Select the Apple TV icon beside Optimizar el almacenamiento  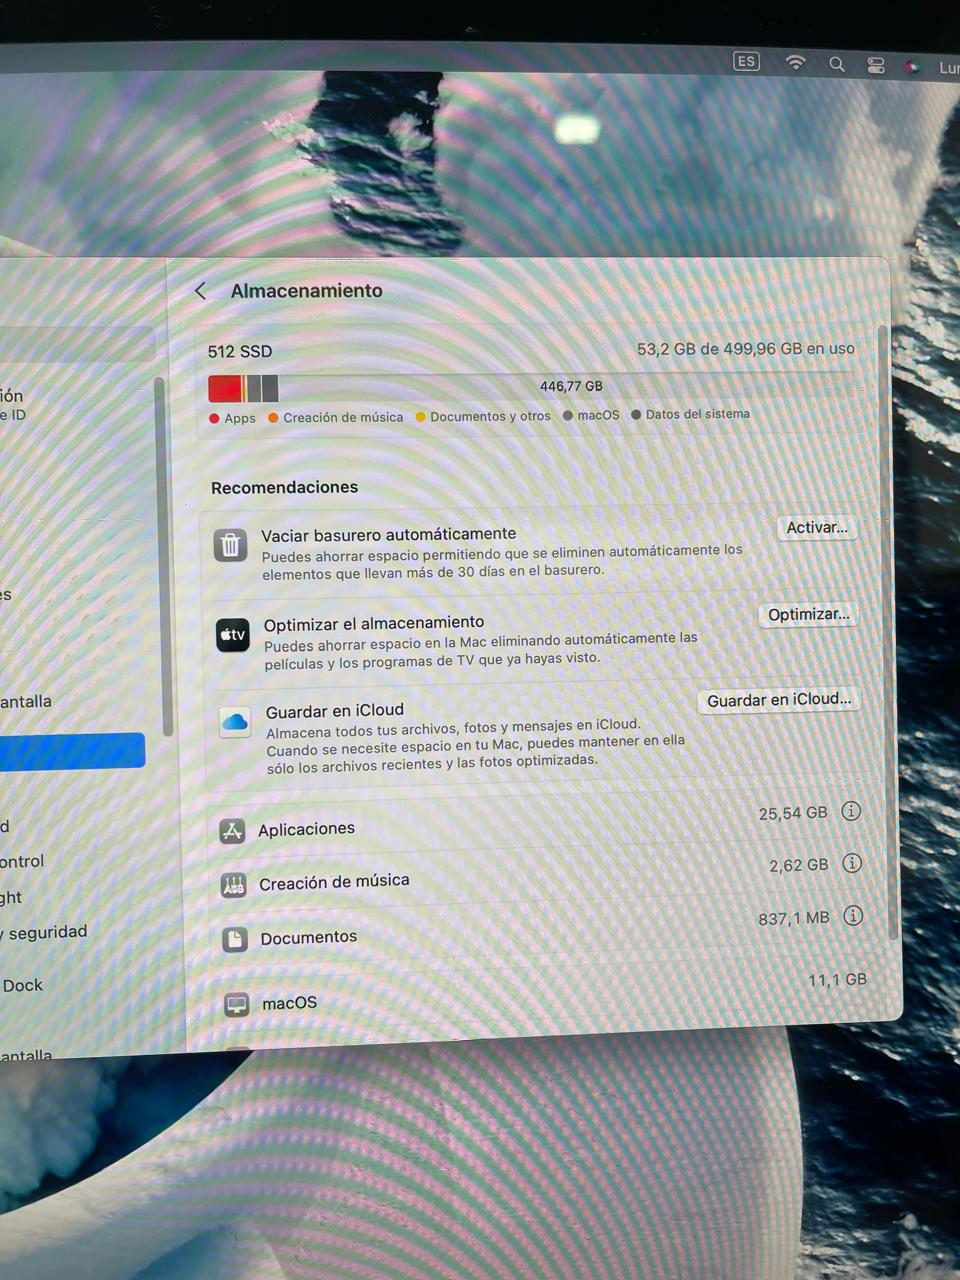[x=232, y=635]
